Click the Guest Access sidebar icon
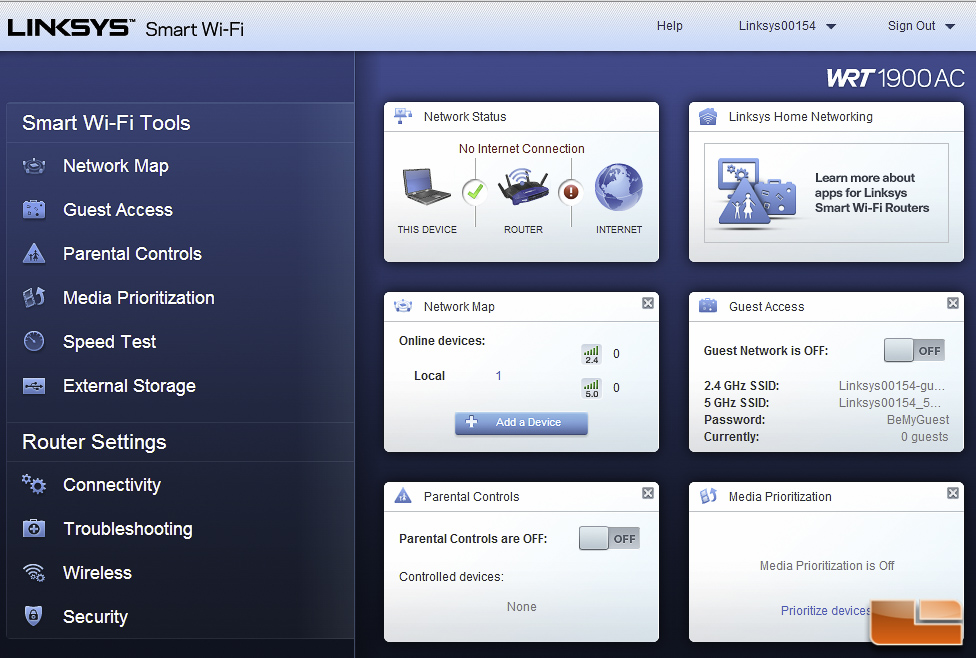 click(34, 210)
